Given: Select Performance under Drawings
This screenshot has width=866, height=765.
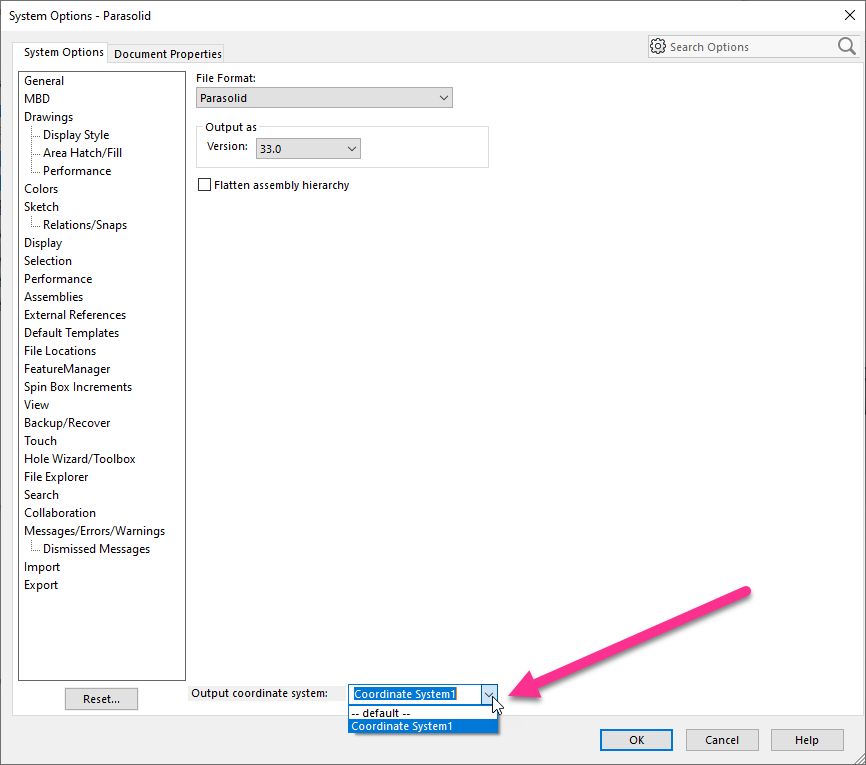Looking at the screenshot, I should tap(77, 171).
